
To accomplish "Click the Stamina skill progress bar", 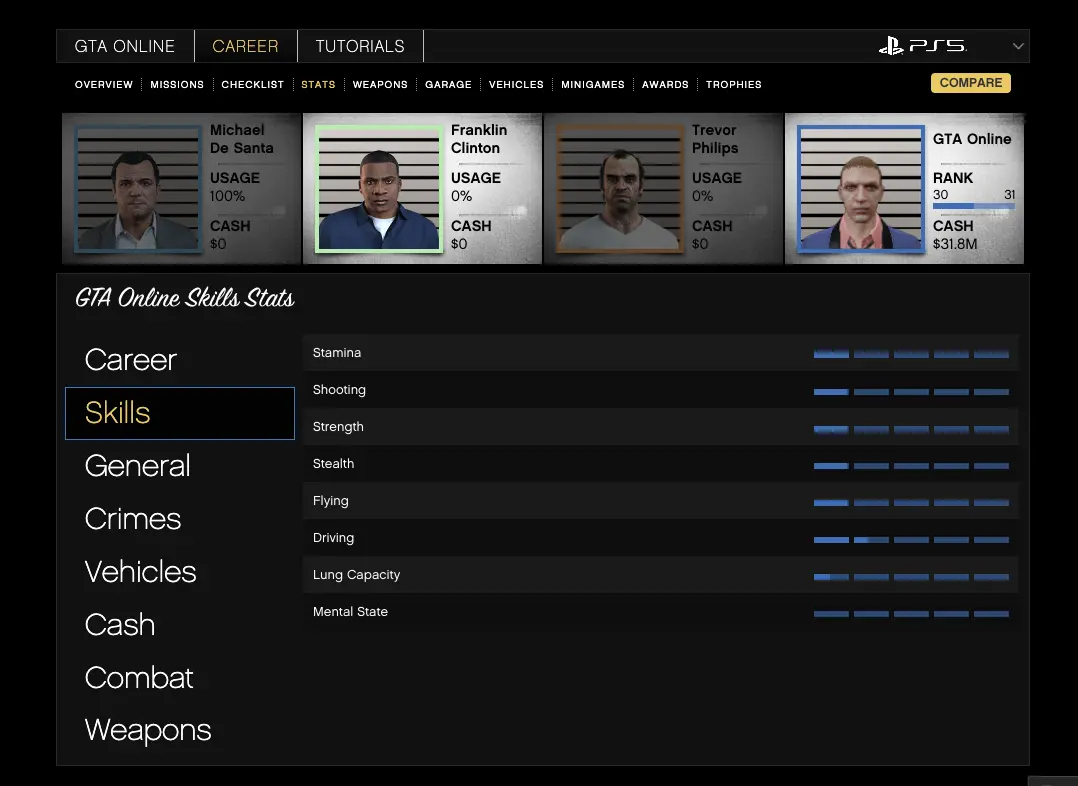I will pyautogui.click(x=911, y=354).
